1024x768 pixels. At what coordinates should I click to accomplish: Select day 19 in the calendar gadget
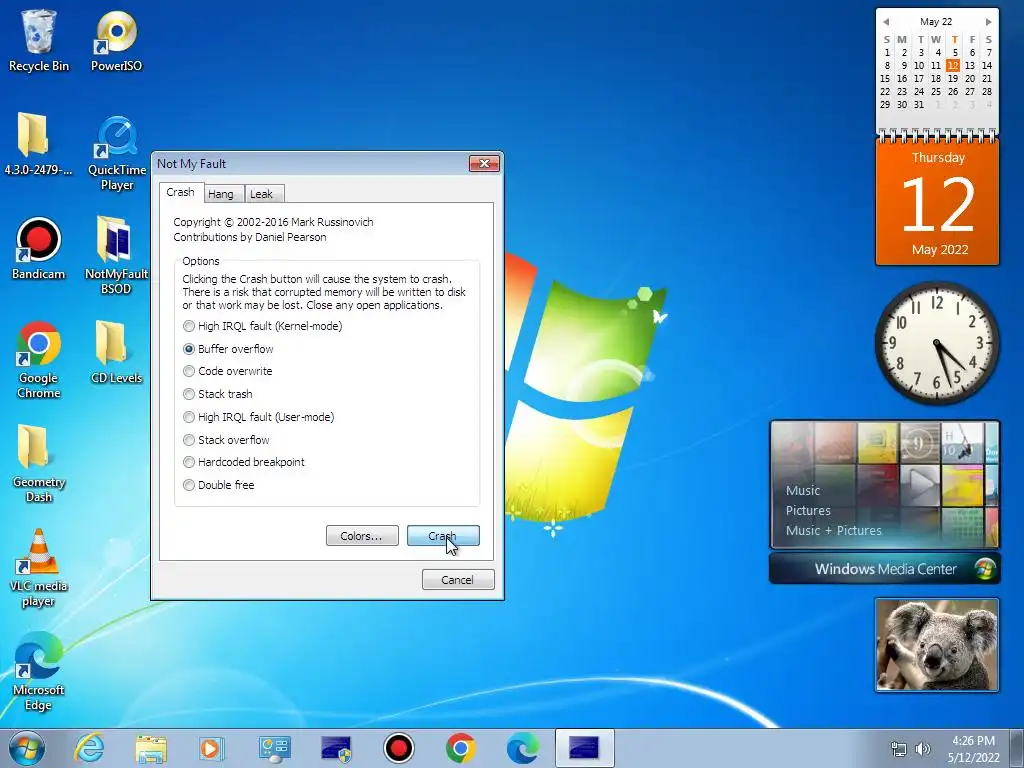click(953, 78)
